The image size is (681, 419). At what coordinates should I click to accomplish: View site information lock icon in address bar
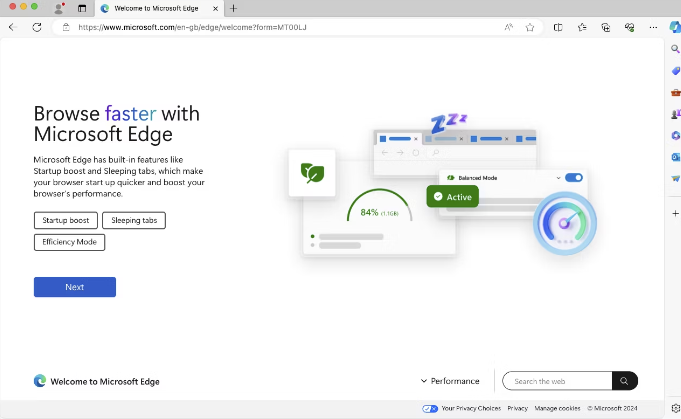pyautogui.click(x=66, y=27)
